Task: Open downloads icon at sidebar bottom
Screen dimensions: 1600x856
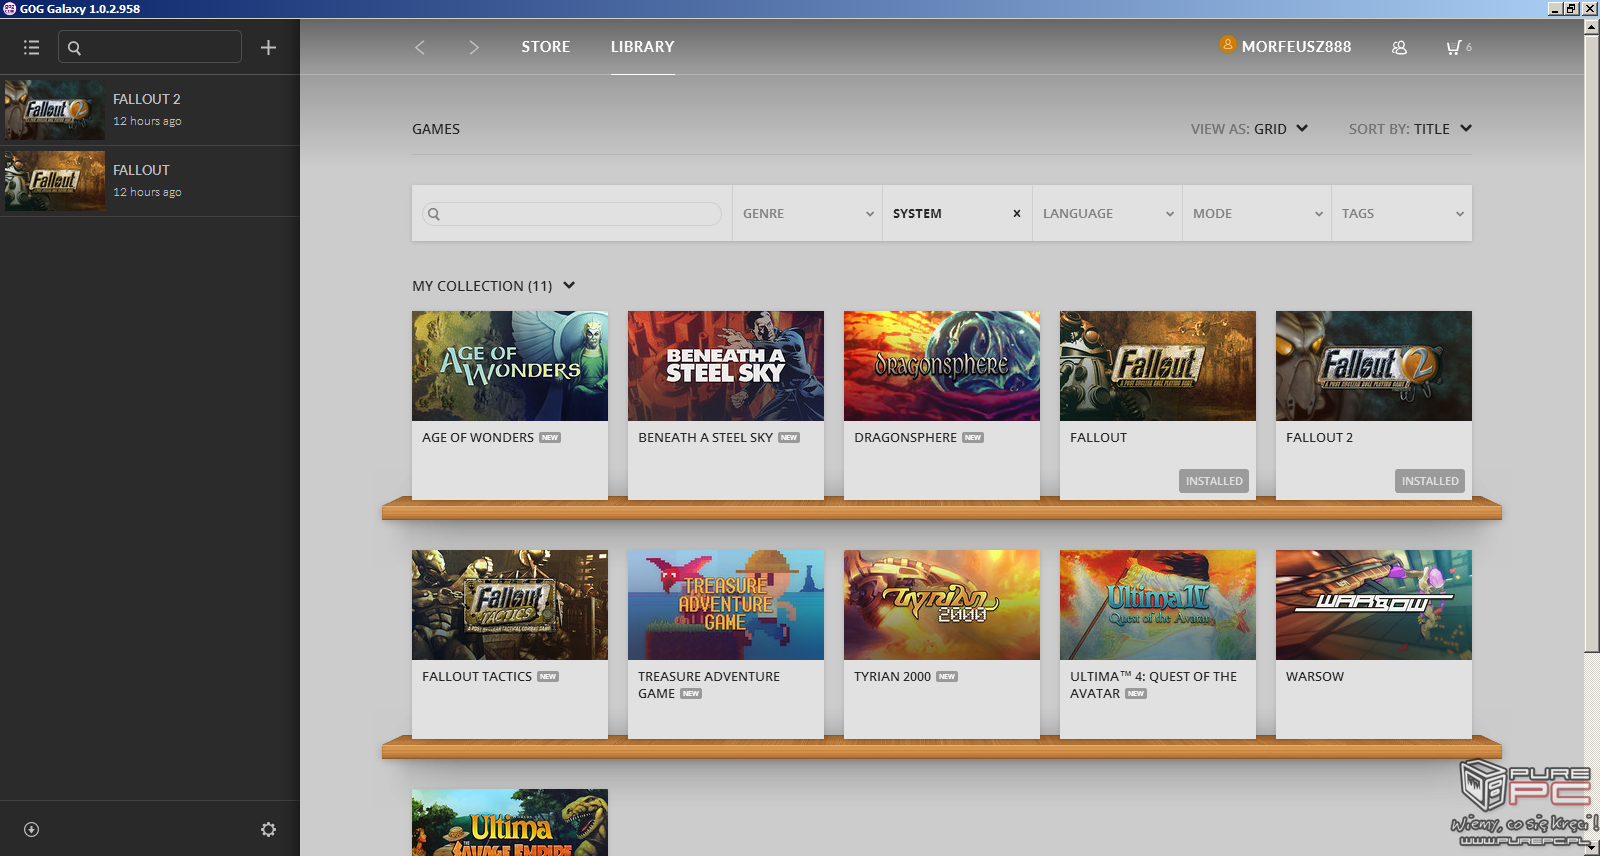Action: pyautogui.click(x=31, y=829)
